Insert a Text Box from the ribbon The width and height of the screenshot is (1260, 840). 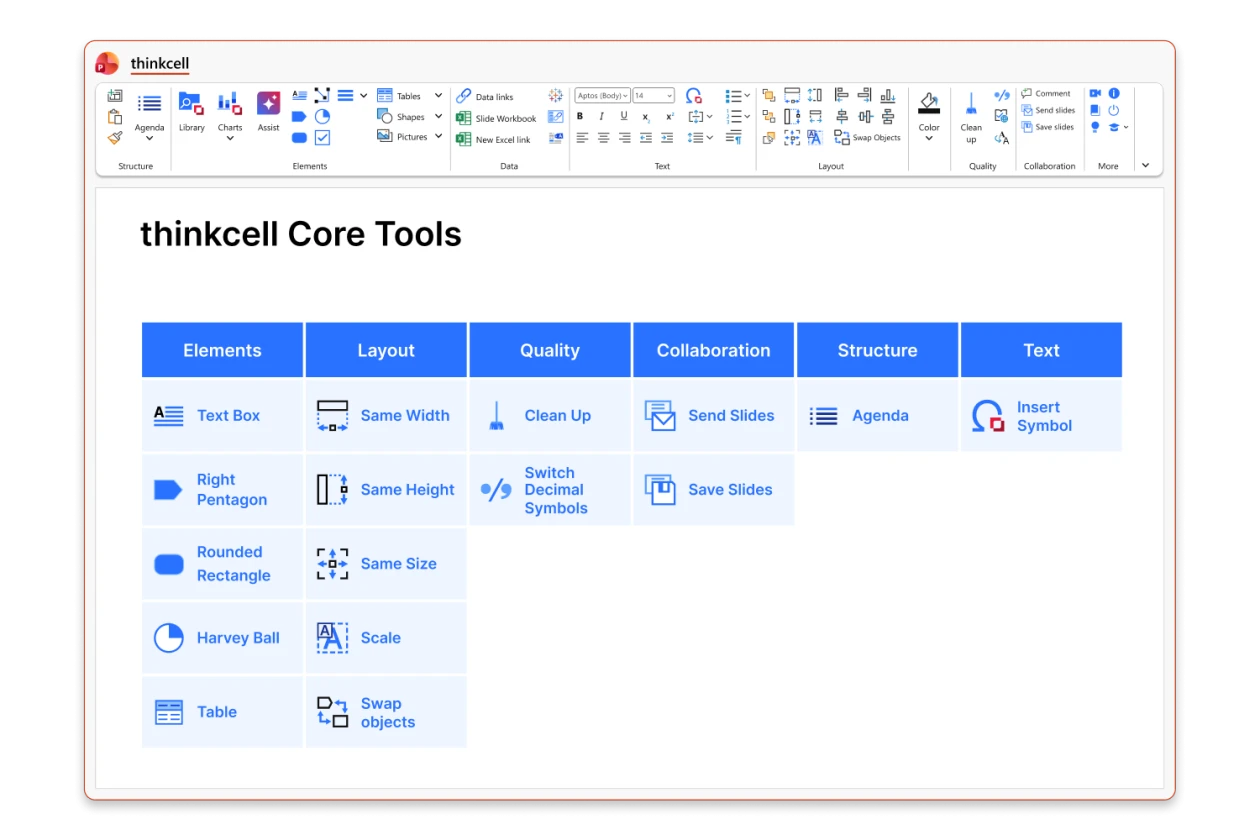(x=299, y=96)
